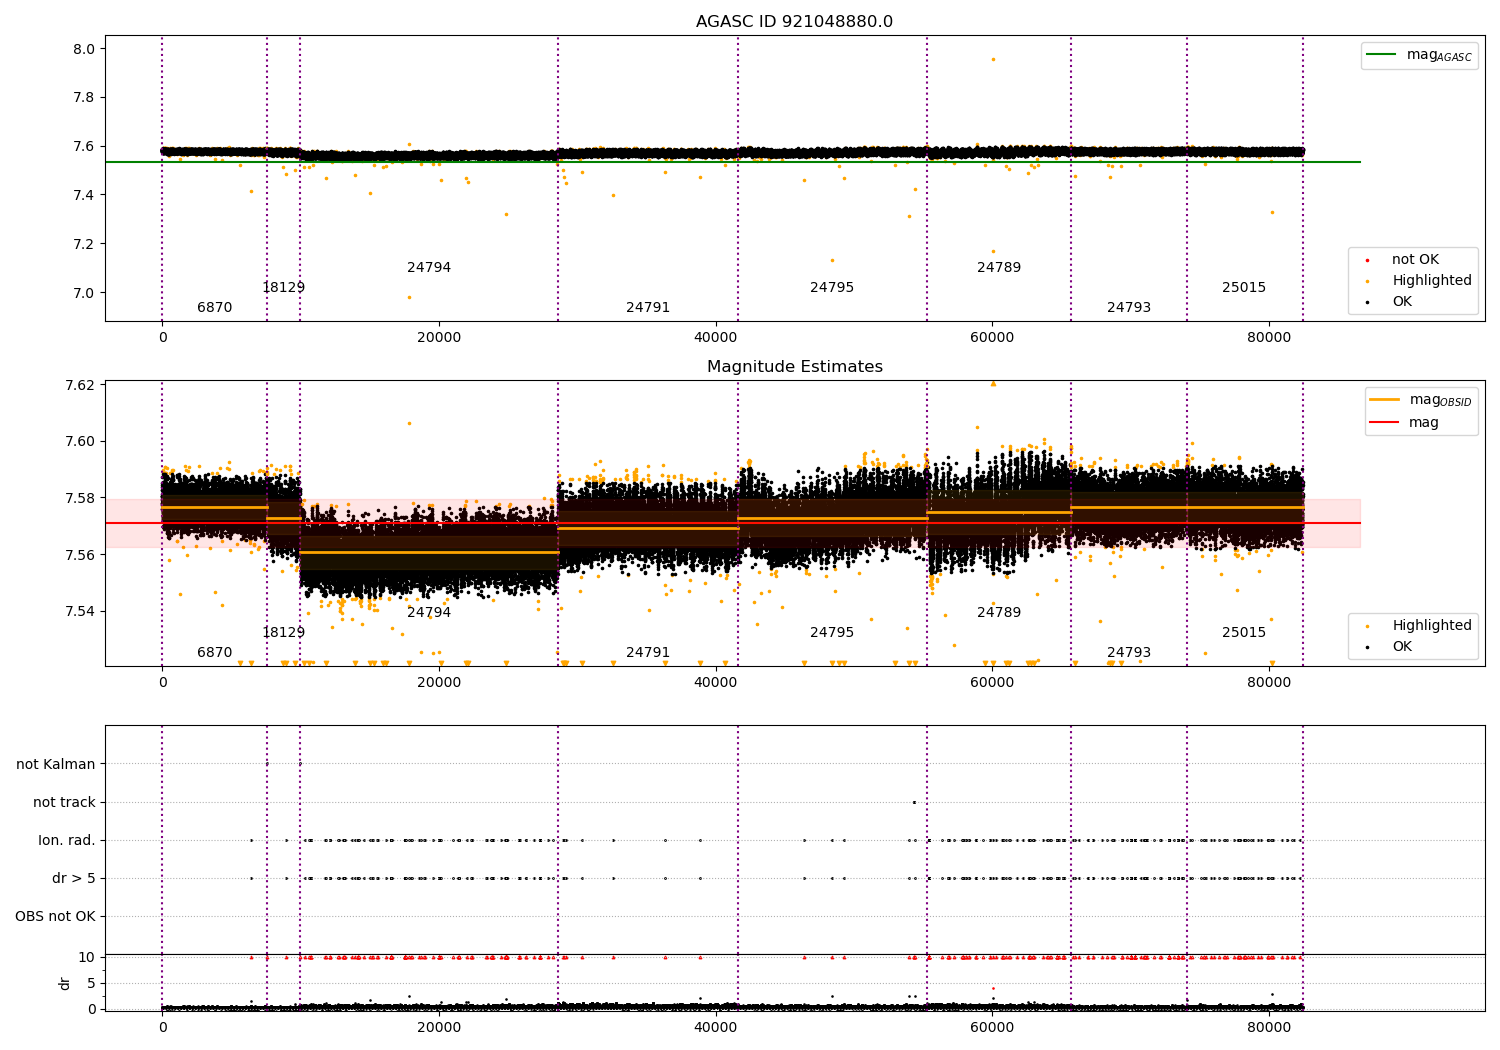1500x1050 pixels.
Task: Click label 24789 in Magnitude Estimates panel
Action: click(x=999, y=613)
